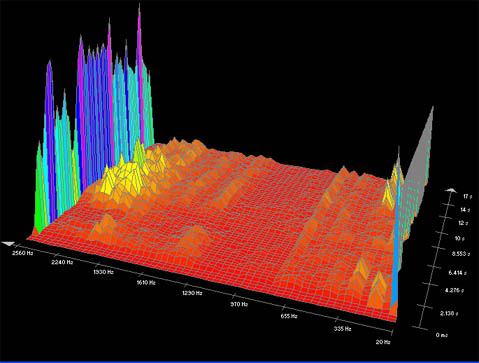Click the 2.138 s time axis label
479x363 pixels.
point(449,313)
